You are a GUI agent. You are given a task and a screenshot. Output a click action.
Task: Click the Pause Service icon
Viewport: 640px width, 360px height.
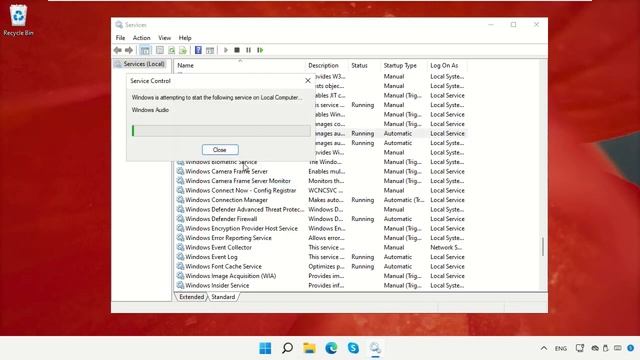coord(248,50)
